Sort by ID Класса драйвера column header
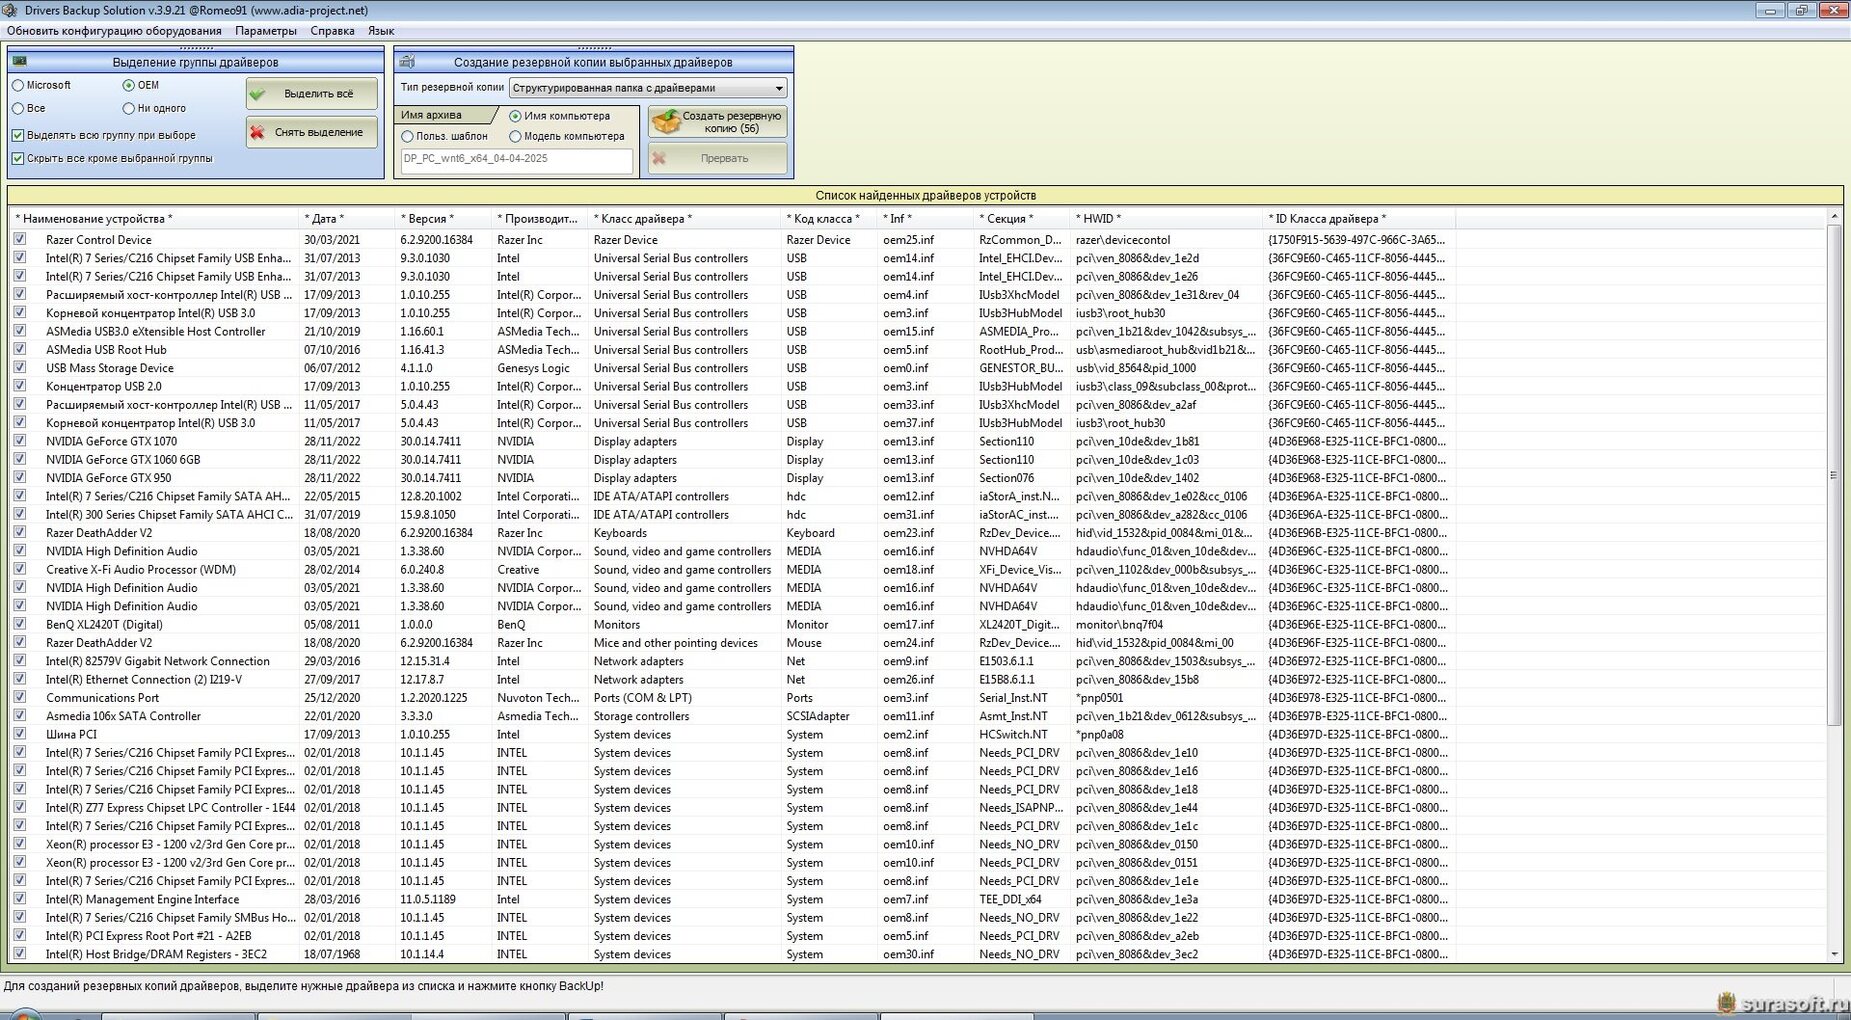 click(x=1360, y=219)
